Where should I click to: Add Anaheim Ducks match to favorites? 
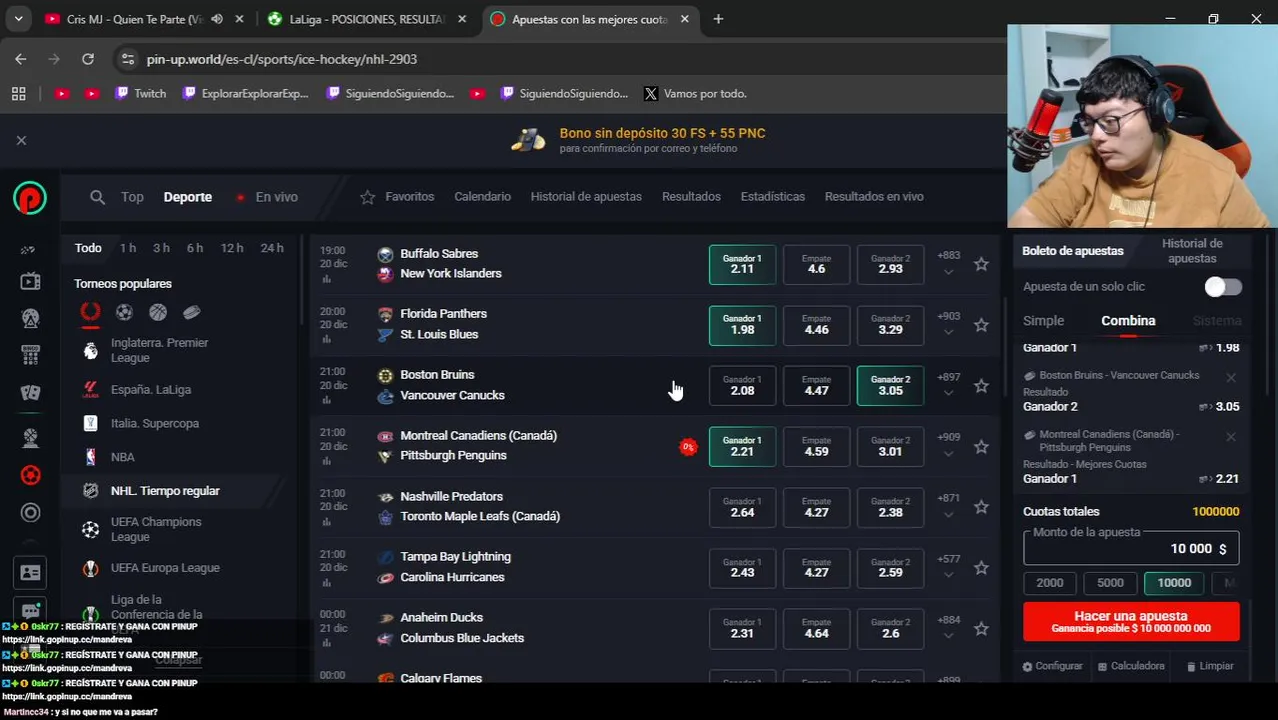coord(981,629)
